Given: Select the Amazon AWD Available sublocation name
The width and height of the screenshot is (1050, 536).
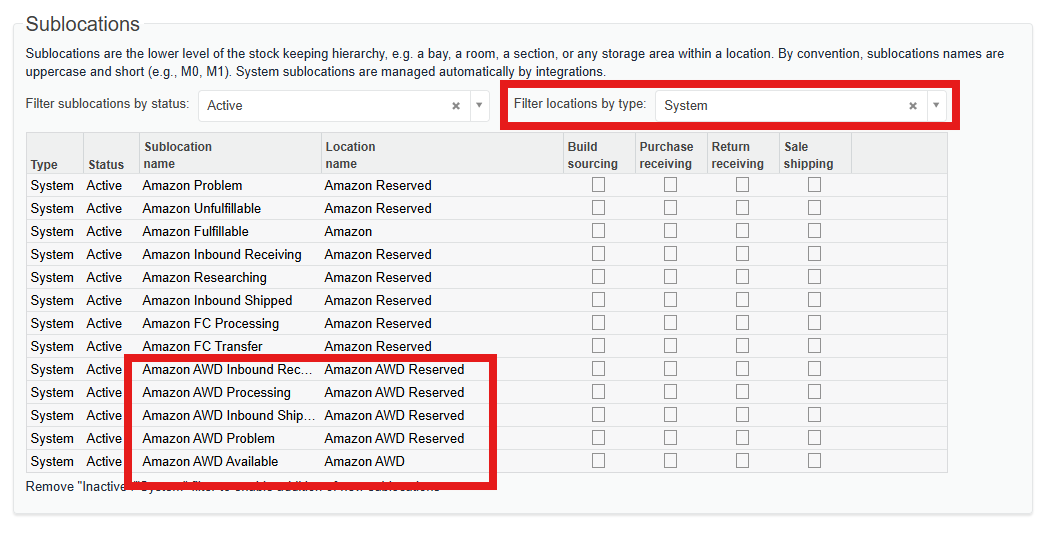Looking at the screenshot, I should (x=210, y=462).
